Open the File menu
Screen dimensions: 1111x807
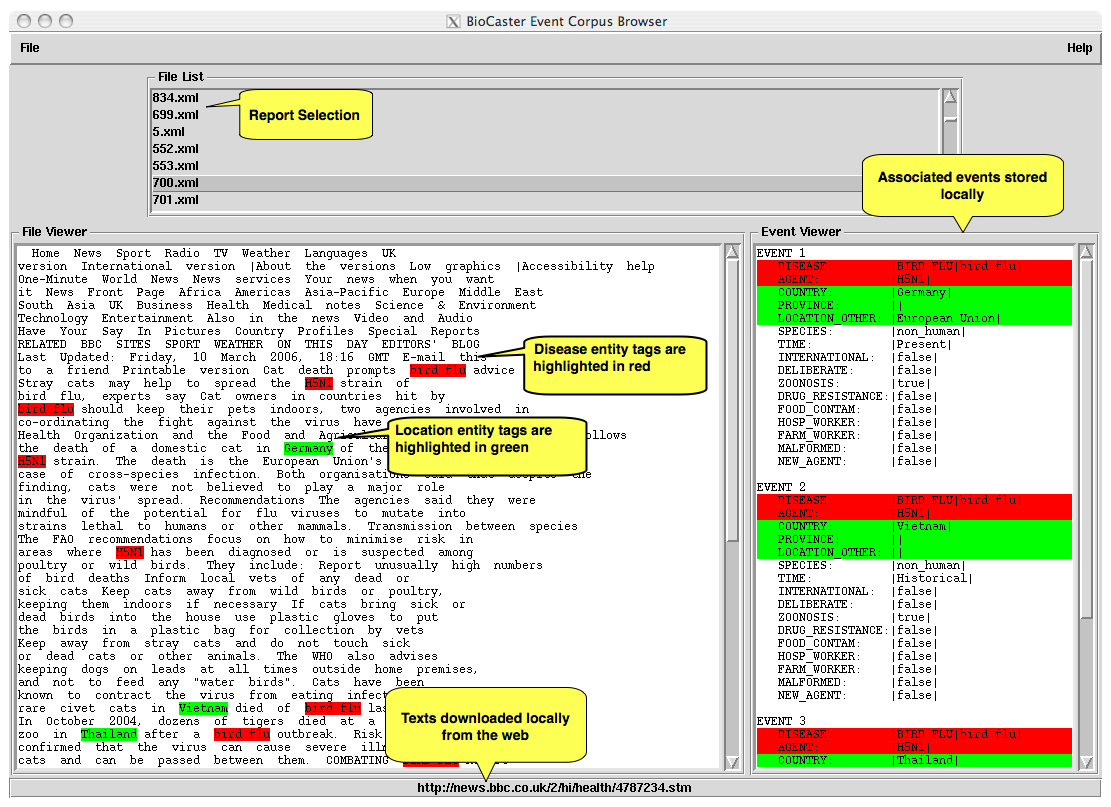click(30, 48)
